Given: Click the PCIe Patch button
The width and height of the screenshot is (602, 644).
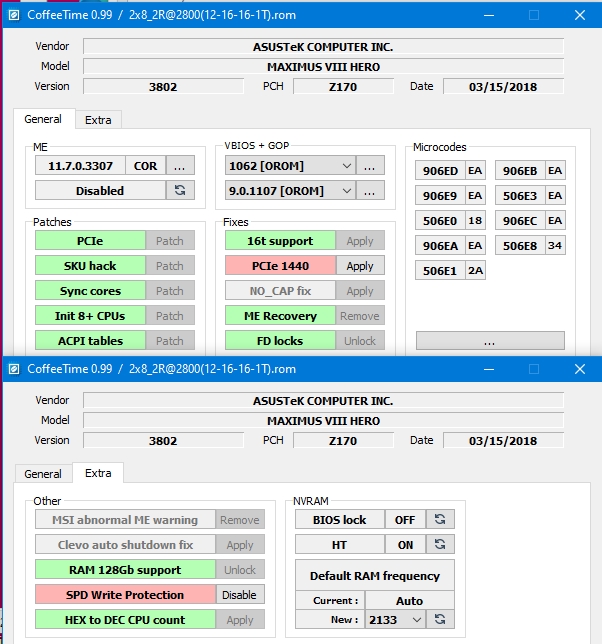Looking at the screenshot, I should [x=170, y=241].
